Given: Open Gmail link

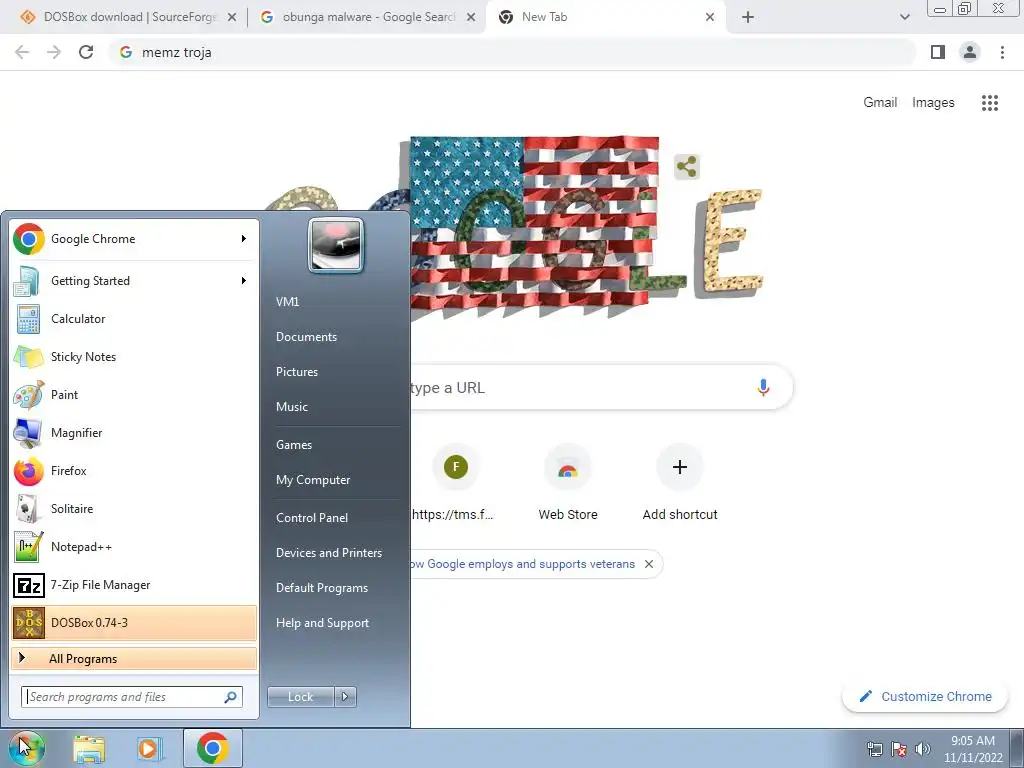Looking at the screenshot, I should click(880, 103).
